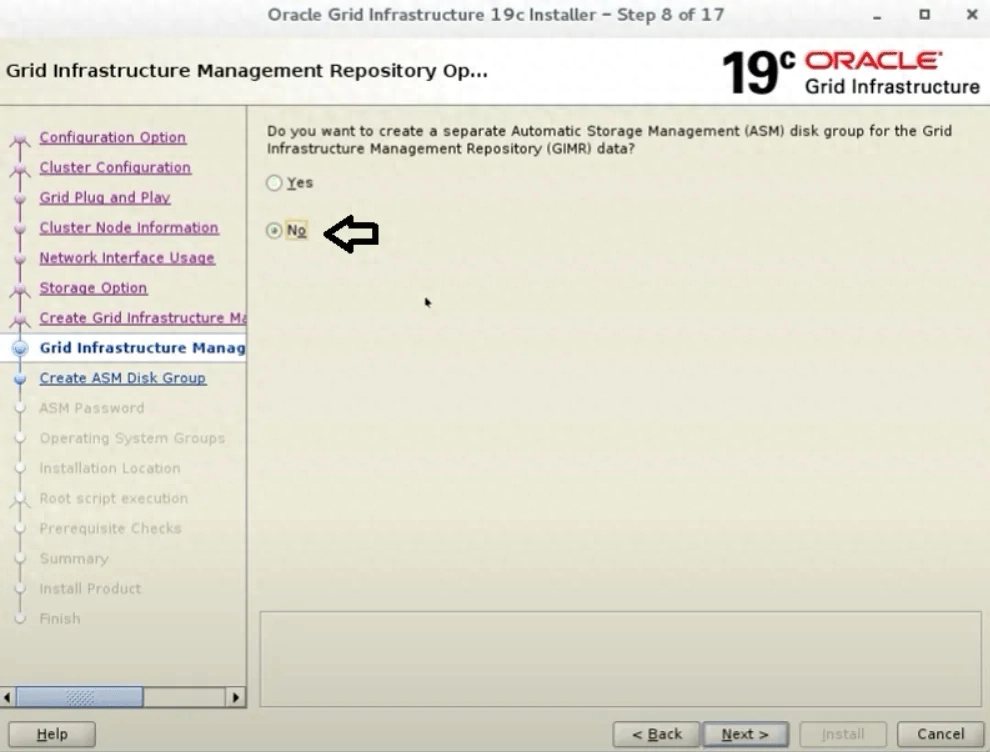Click the step icon next to Storage Option
Screen dimensions: 990x752
[22, 287]
